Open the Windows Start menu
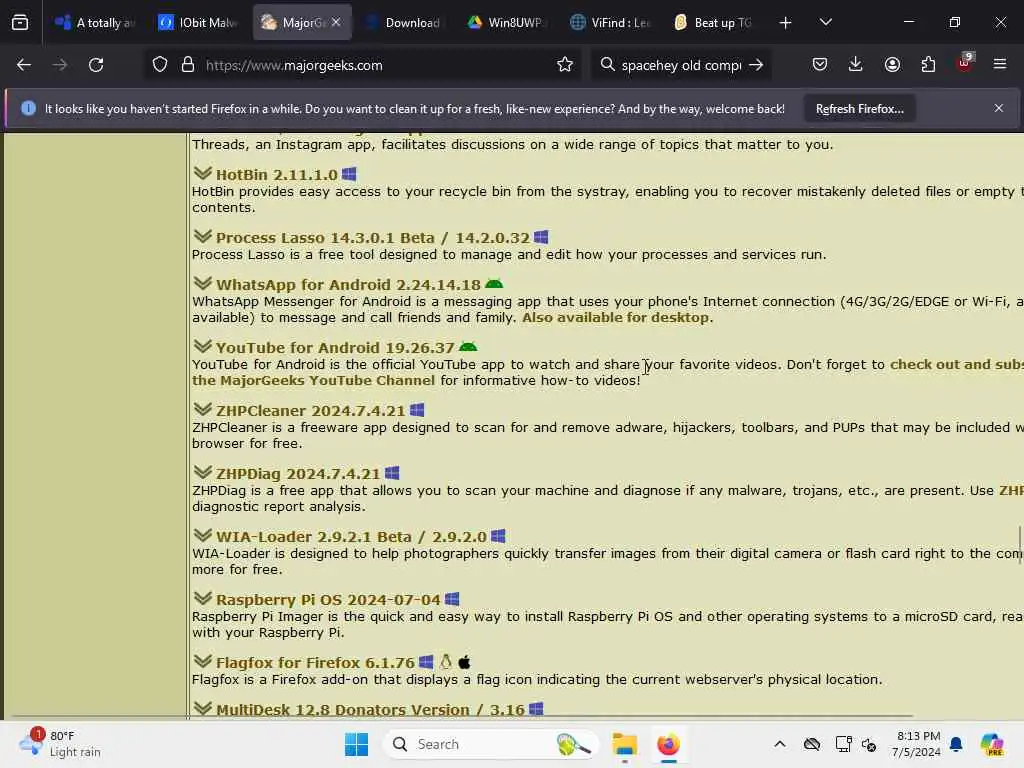Screen dimensions: 1024x768 coord(357,744)
